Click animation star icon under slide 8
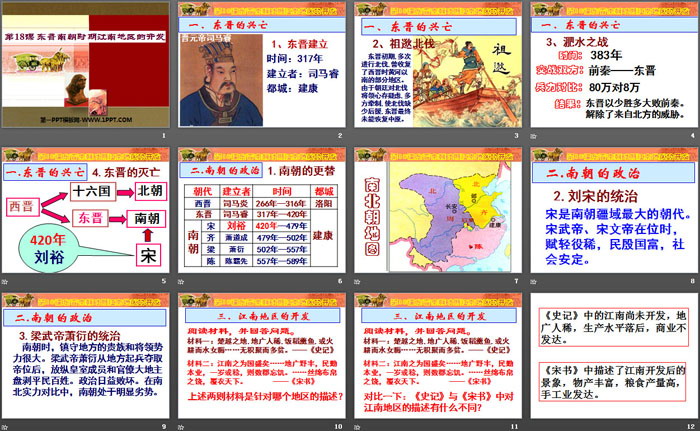 (x=533, y=281)
